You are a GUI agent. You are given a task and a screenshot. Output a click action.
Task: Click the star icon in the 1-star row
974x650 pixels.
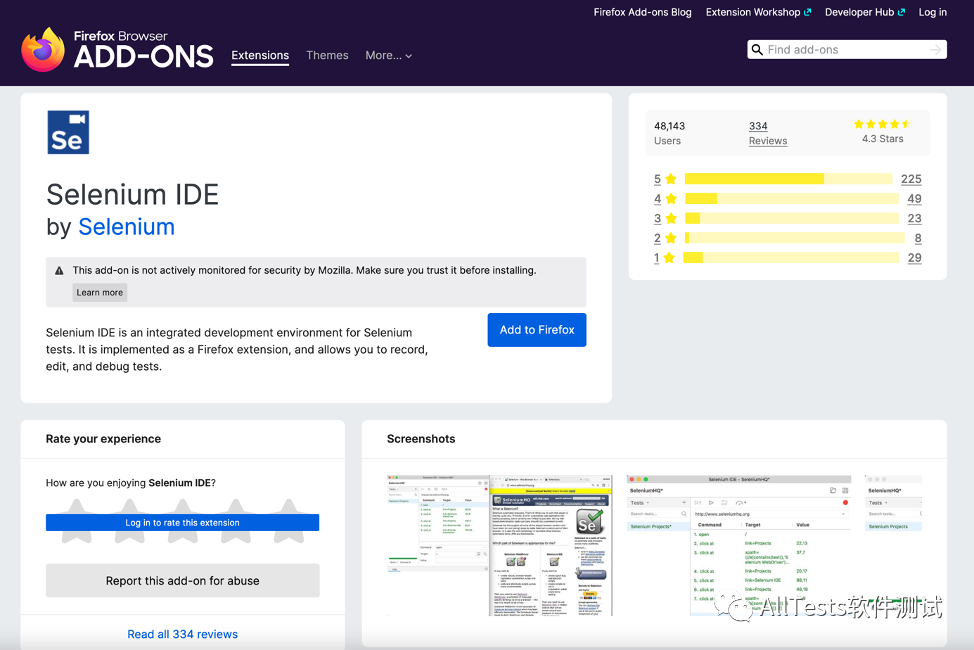[x=669, y=257]
